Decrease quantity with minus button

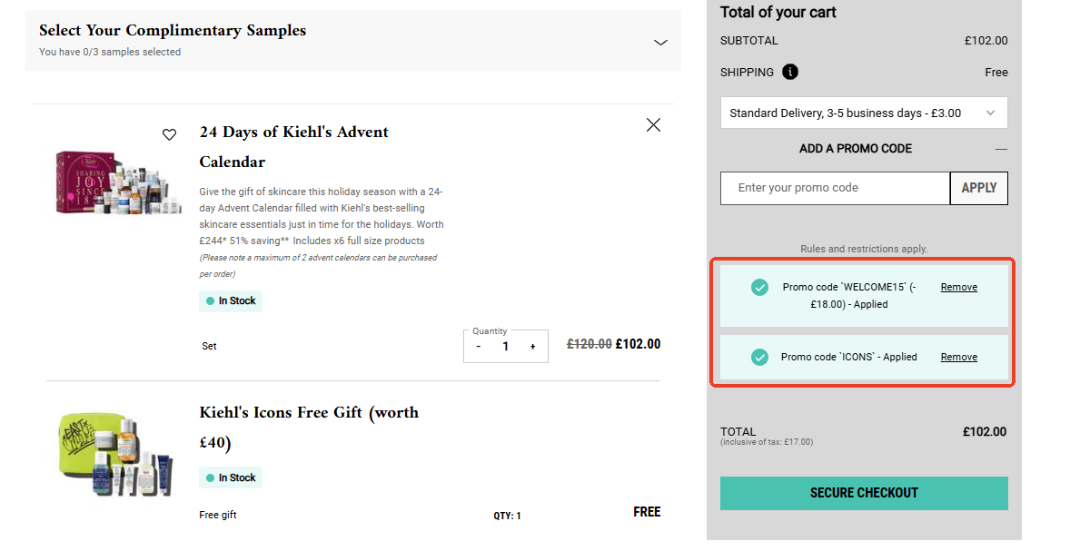(x=479, y=346)
